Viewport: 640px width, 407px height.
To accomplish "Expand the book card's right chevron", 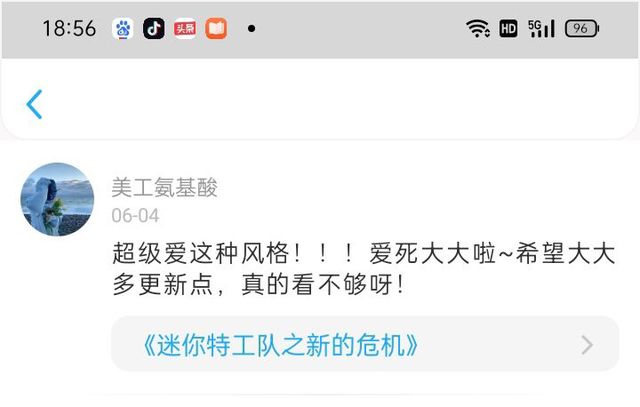I will pos(587,345).
